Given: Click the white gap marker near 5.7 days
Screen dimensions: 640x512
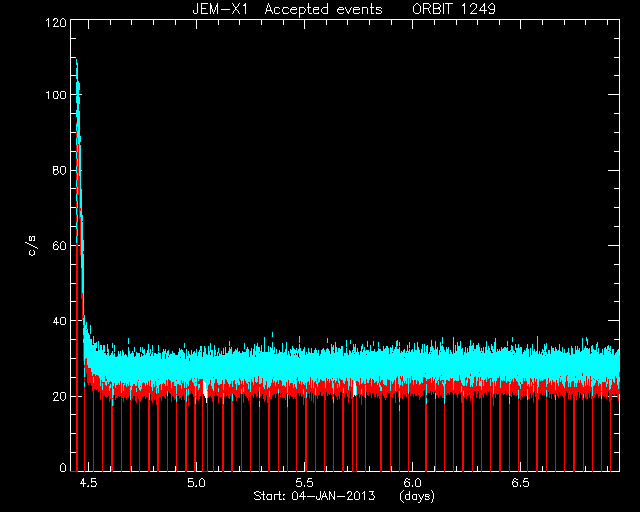Looking at the screenshot, I should tap(355, 389).
